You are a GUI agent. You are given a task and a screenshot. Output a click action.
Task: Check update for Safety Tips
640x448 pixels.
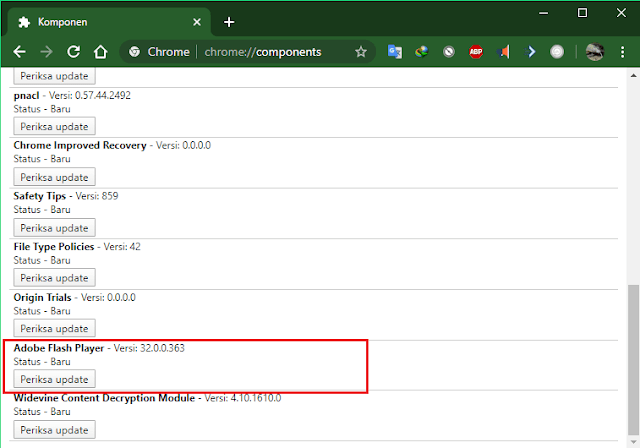point(54,228)
